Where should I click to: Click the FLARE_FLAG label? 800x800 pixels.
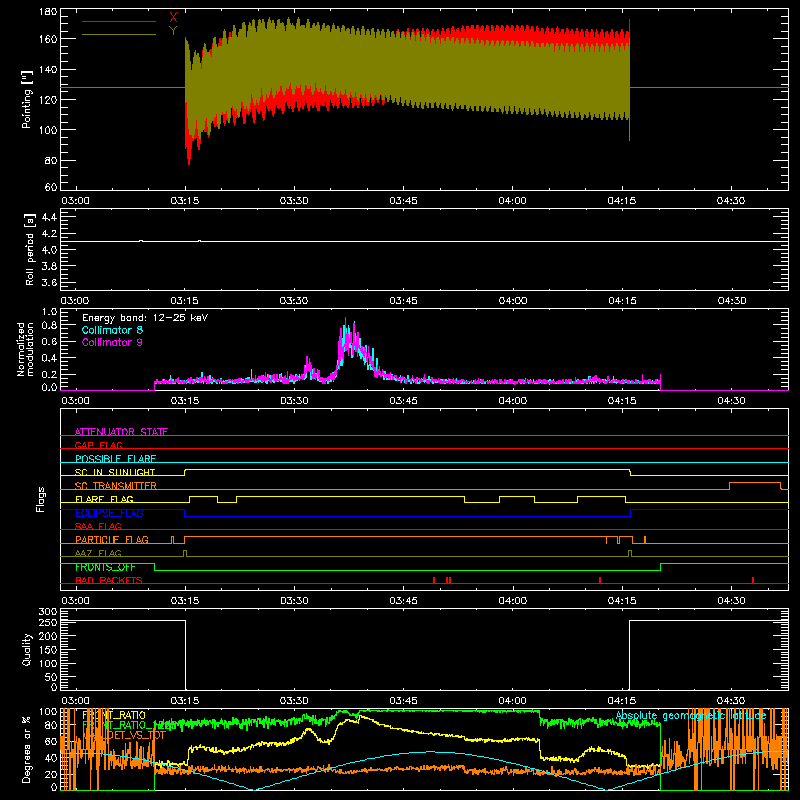point(104,499)
